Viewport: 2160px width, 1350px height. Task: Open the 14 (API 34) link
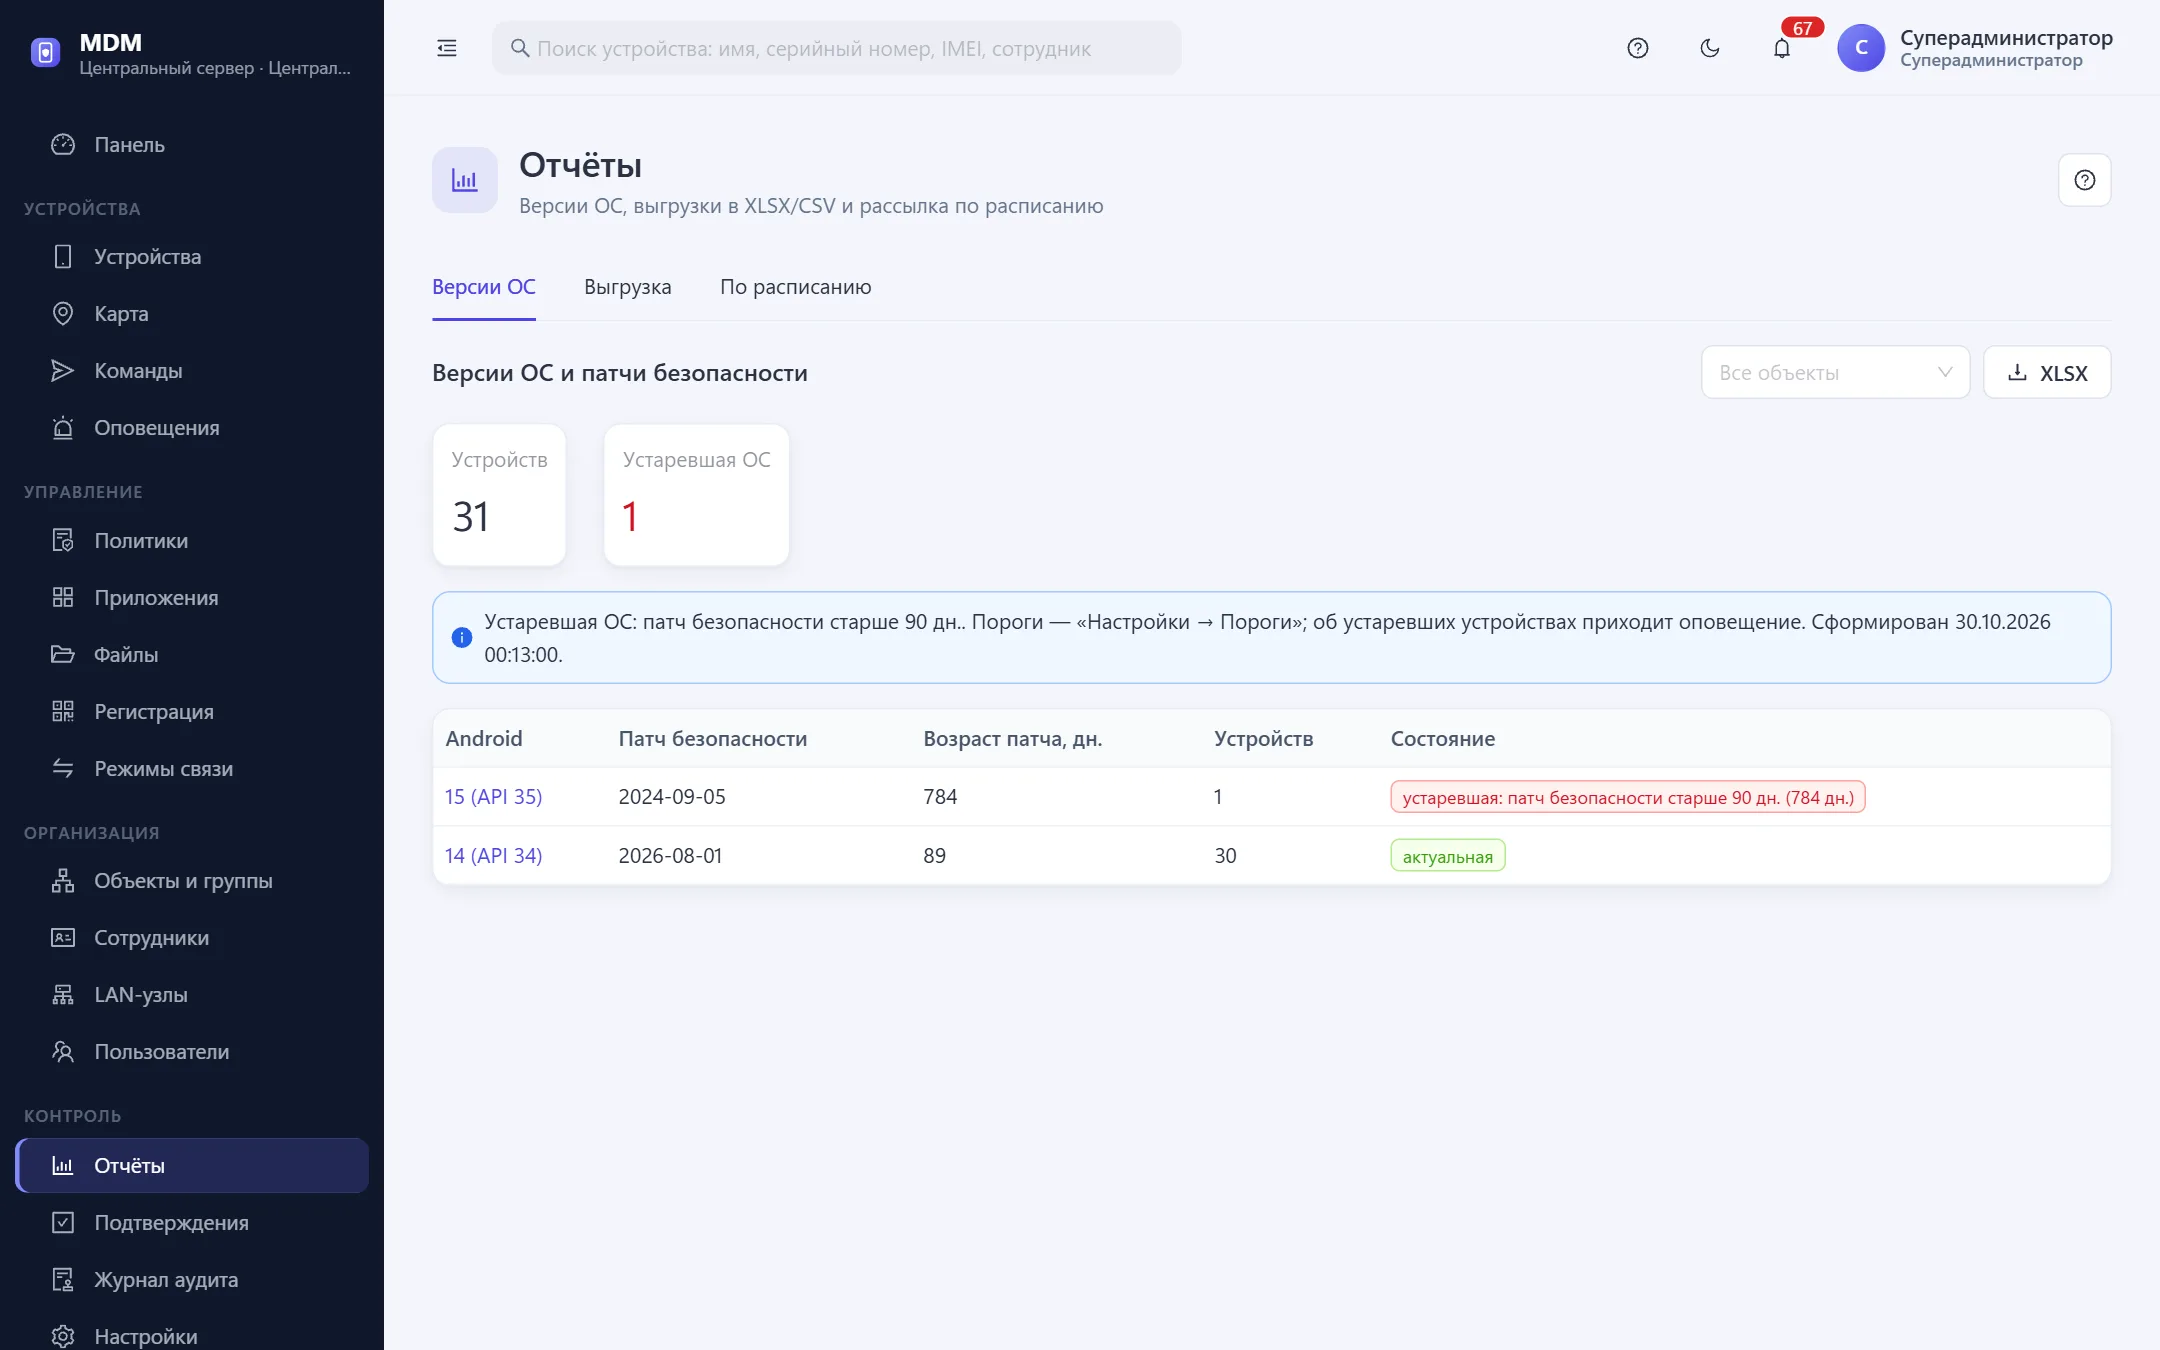[x=494, y=856]
